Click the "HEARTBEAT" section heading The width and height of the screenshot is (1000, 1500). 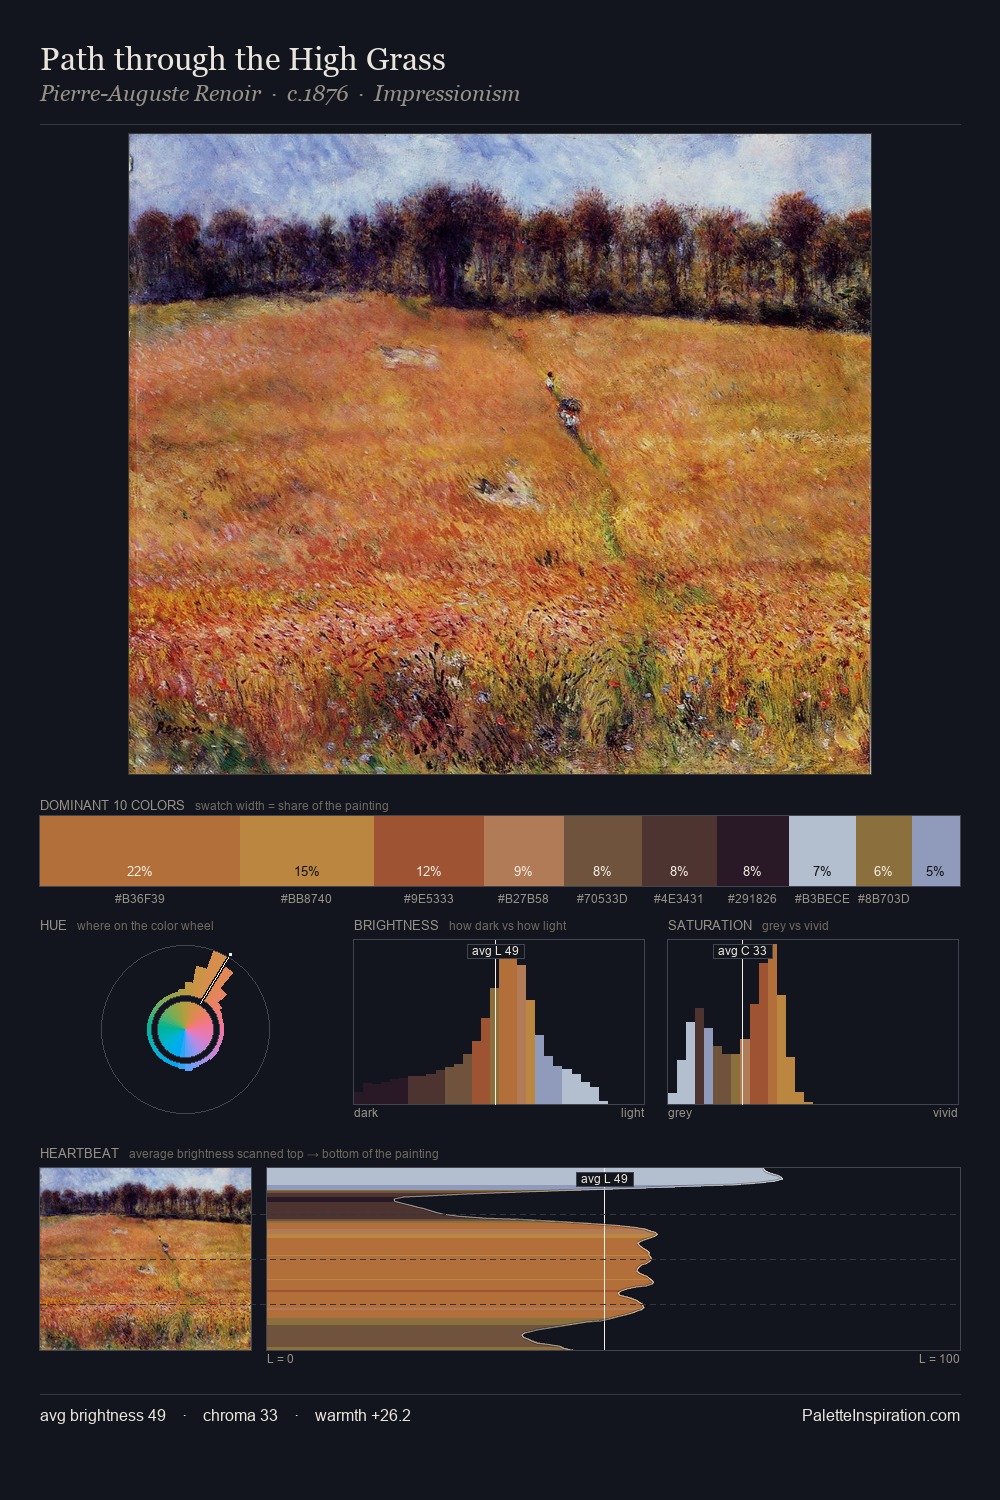click(x=79, y=1153)
